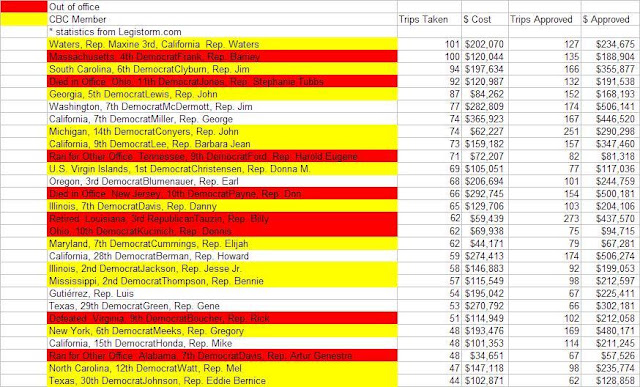Select the '$ Approved' column header

tap(606, 20)
